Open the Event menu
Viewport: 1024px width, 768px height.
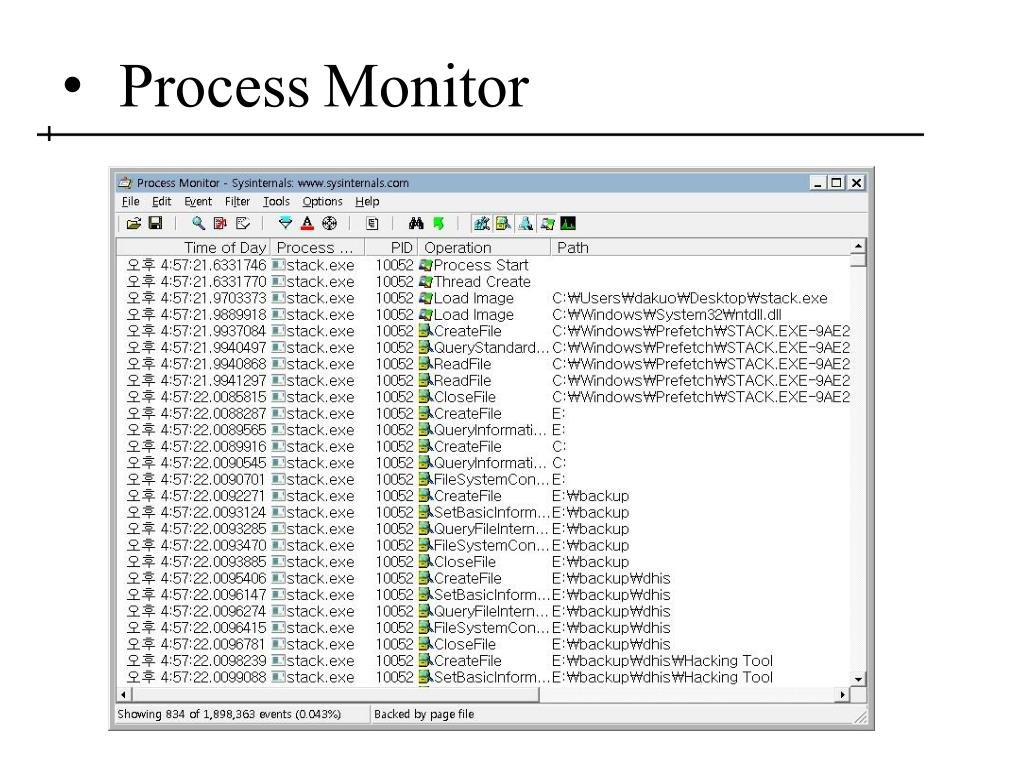pos(198,201)
